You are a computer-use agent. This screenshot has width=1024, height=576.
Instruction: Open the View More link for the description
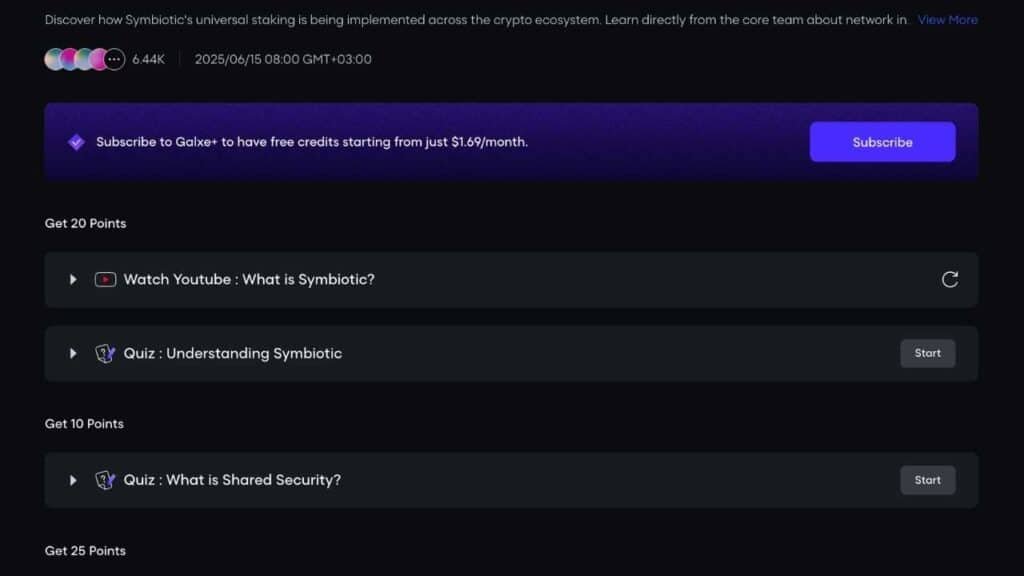947,19
